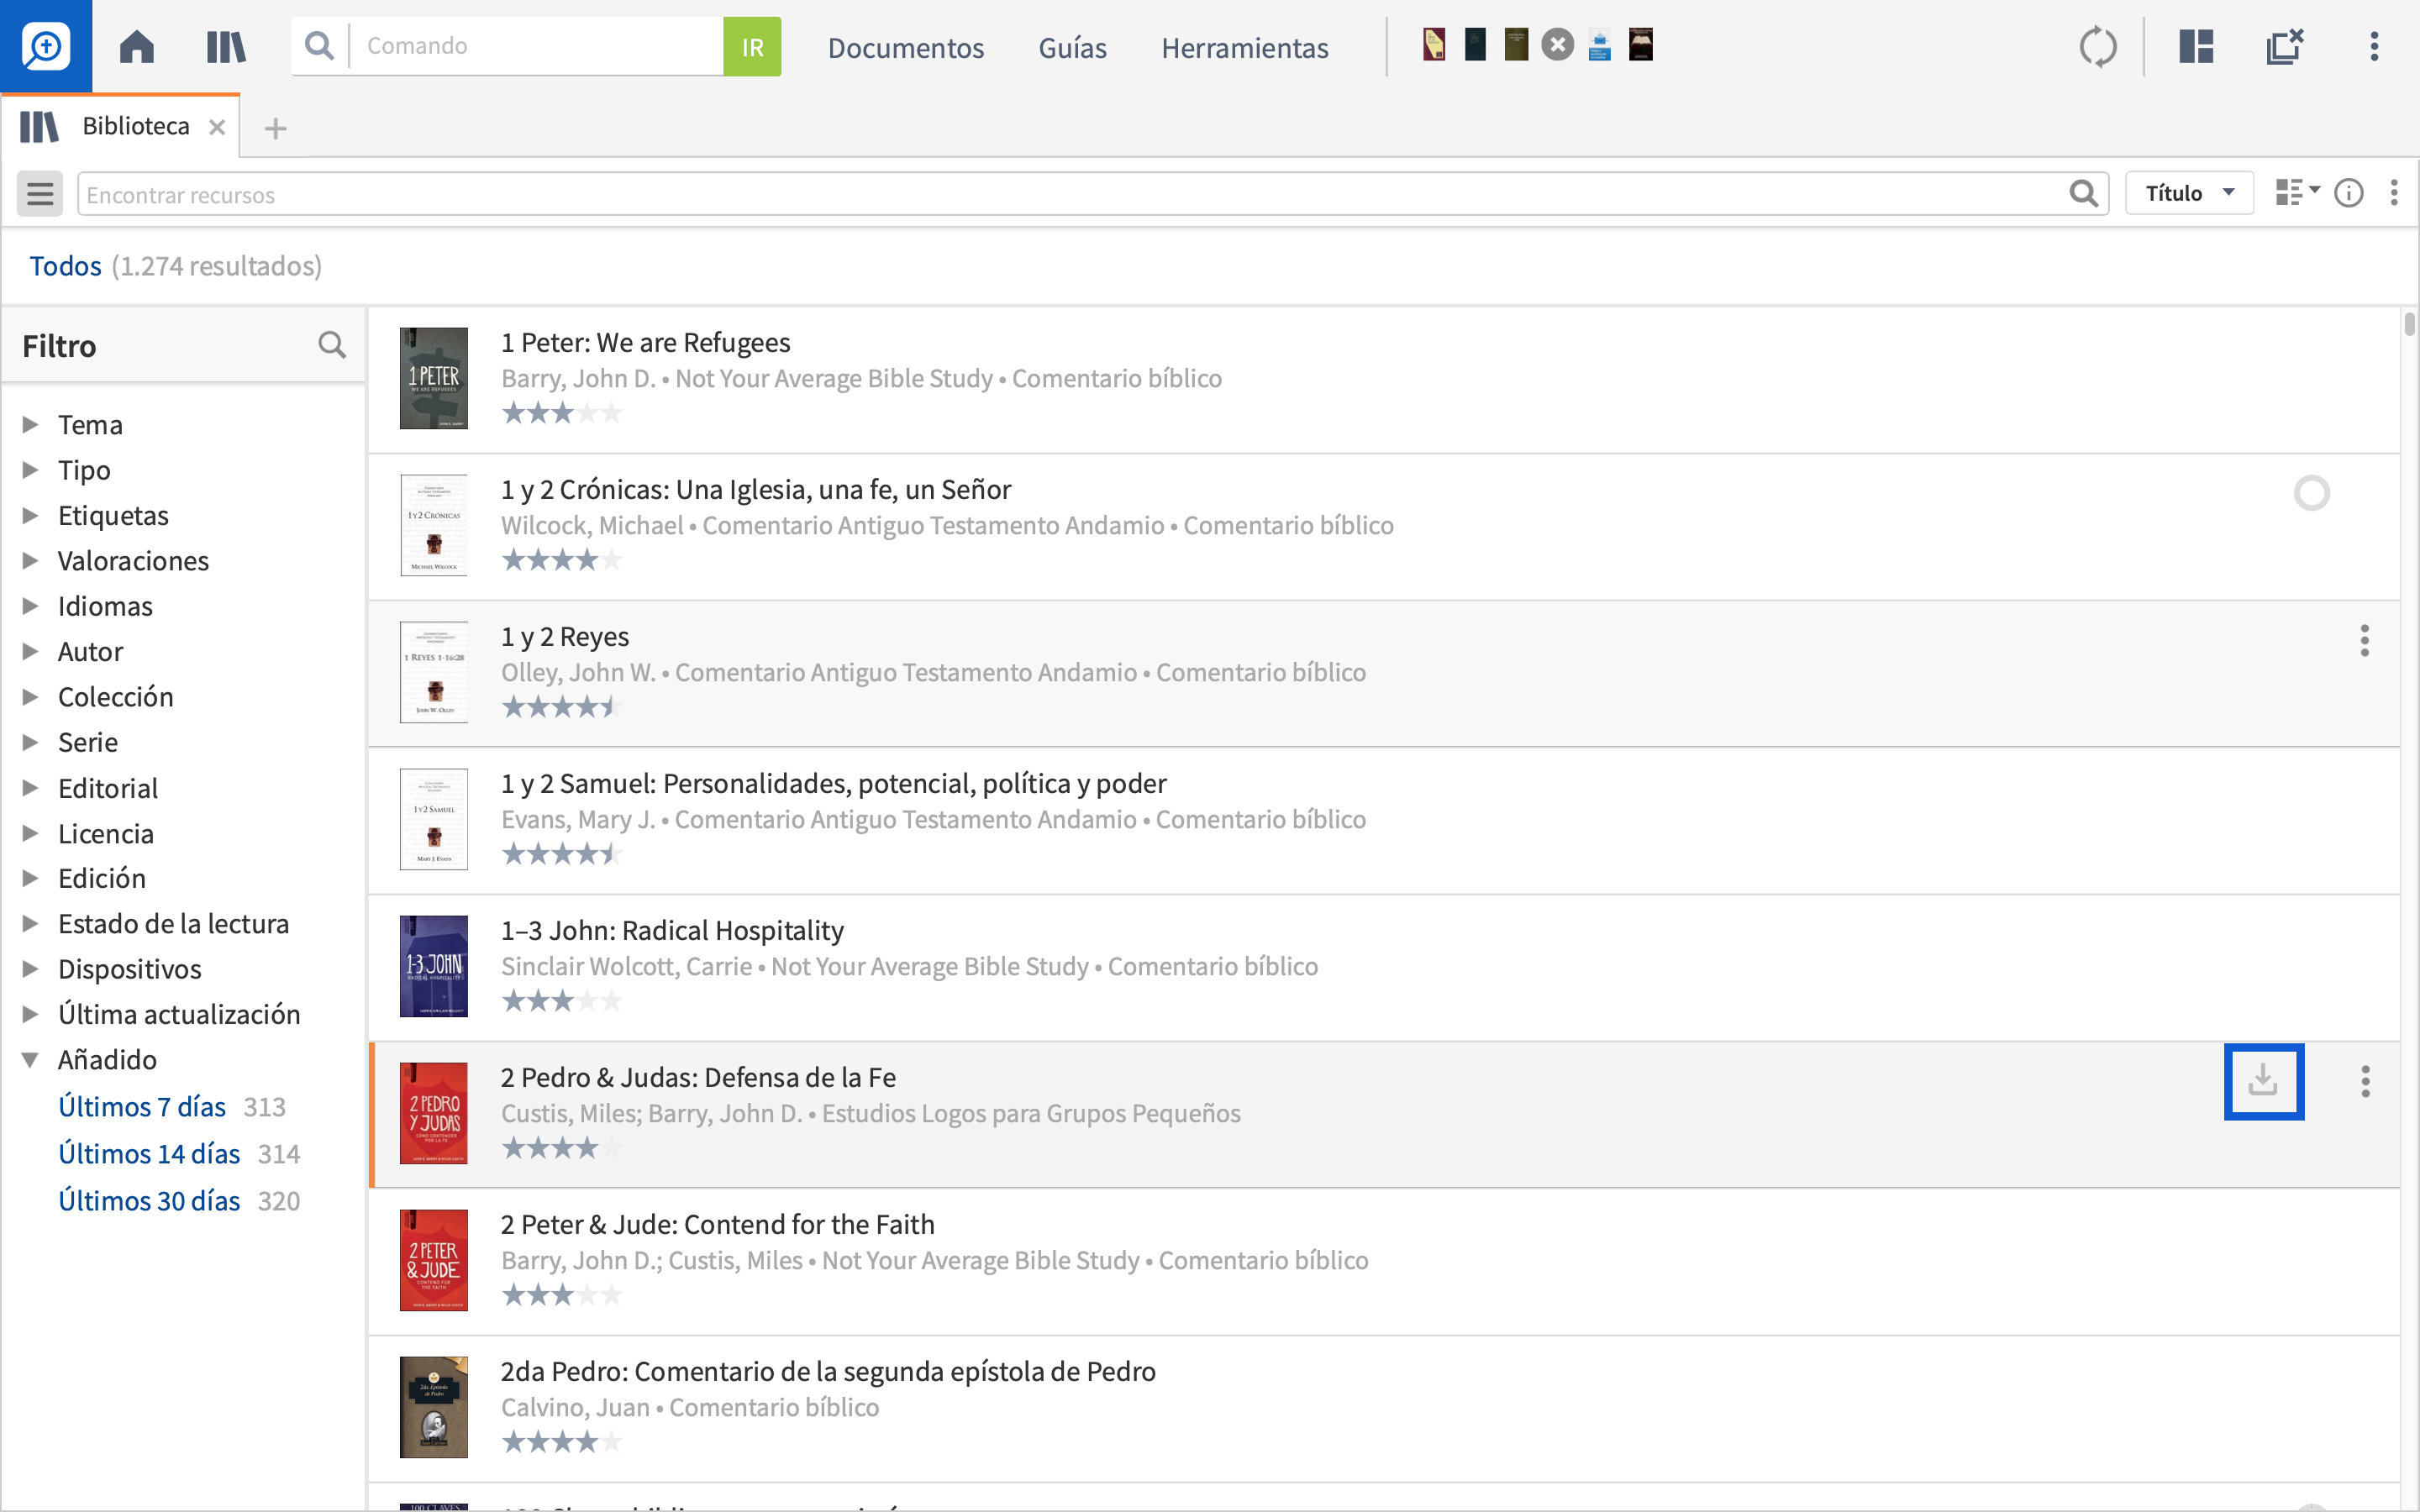Open the Documentos menu
Image resolution: width=2420 pixels, height=1512 pixels.
pos(905,48)
